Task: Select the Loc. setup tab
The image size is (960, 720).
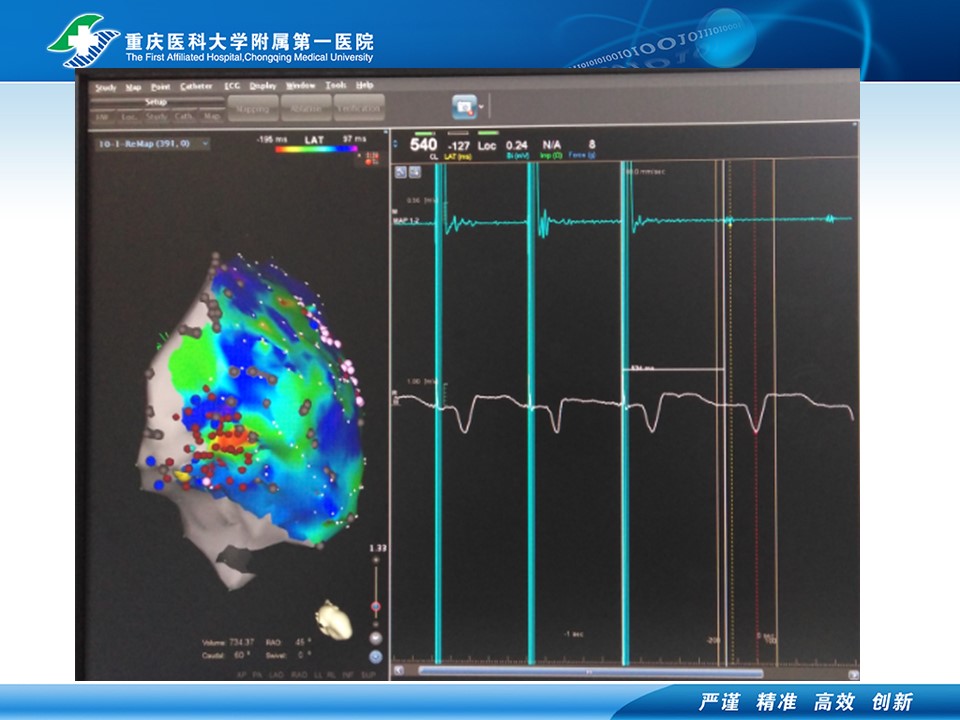Action: 129,116
